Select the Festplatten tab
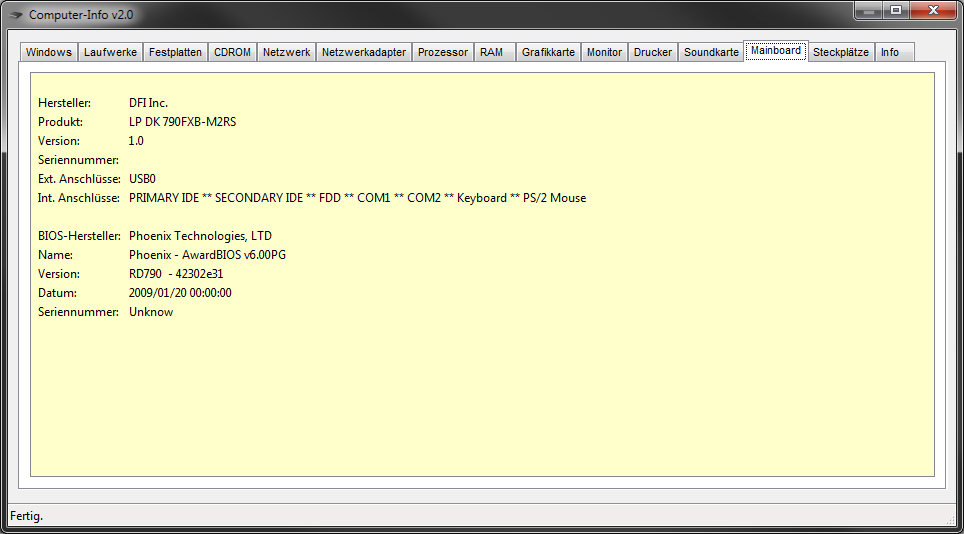964x534 pixels. point(175,52)
